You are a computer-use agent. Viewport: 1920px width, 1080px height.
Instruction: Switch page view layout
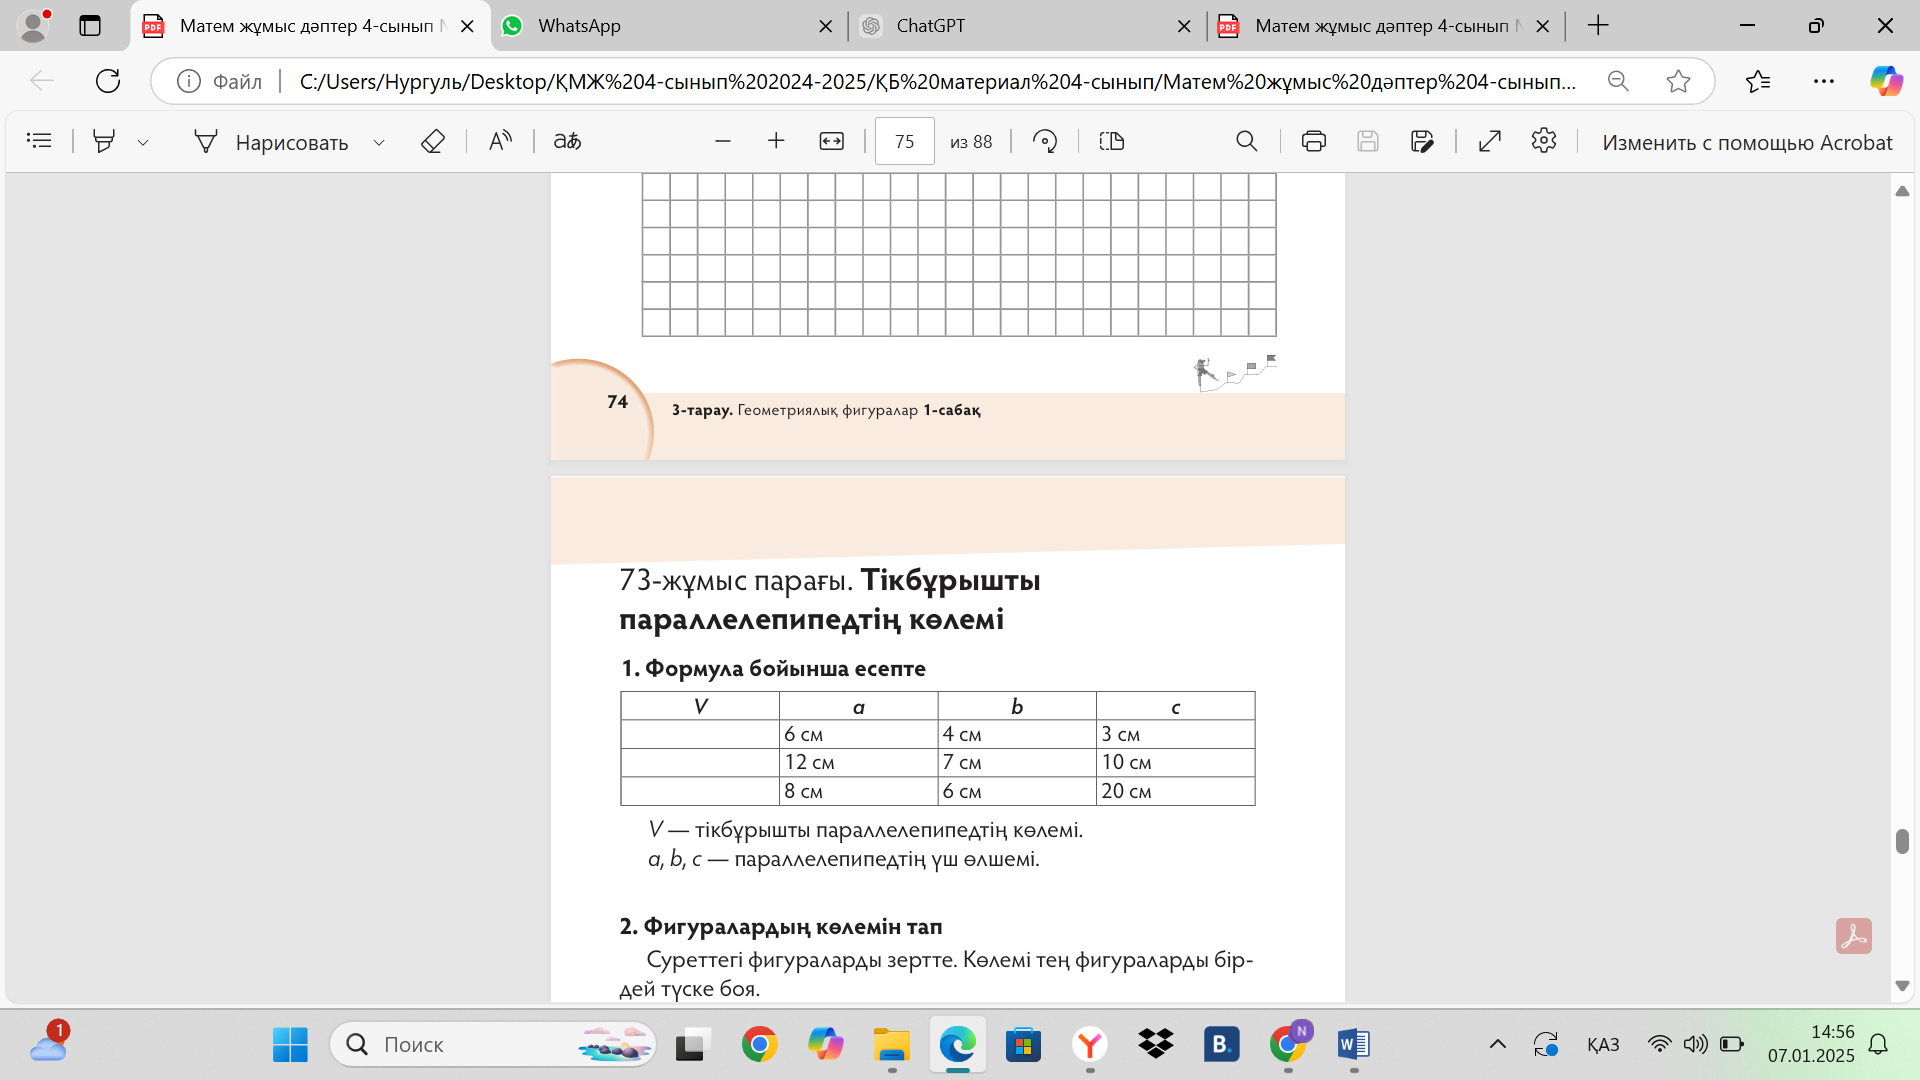pyautogui.click(x=1112, y=141)
